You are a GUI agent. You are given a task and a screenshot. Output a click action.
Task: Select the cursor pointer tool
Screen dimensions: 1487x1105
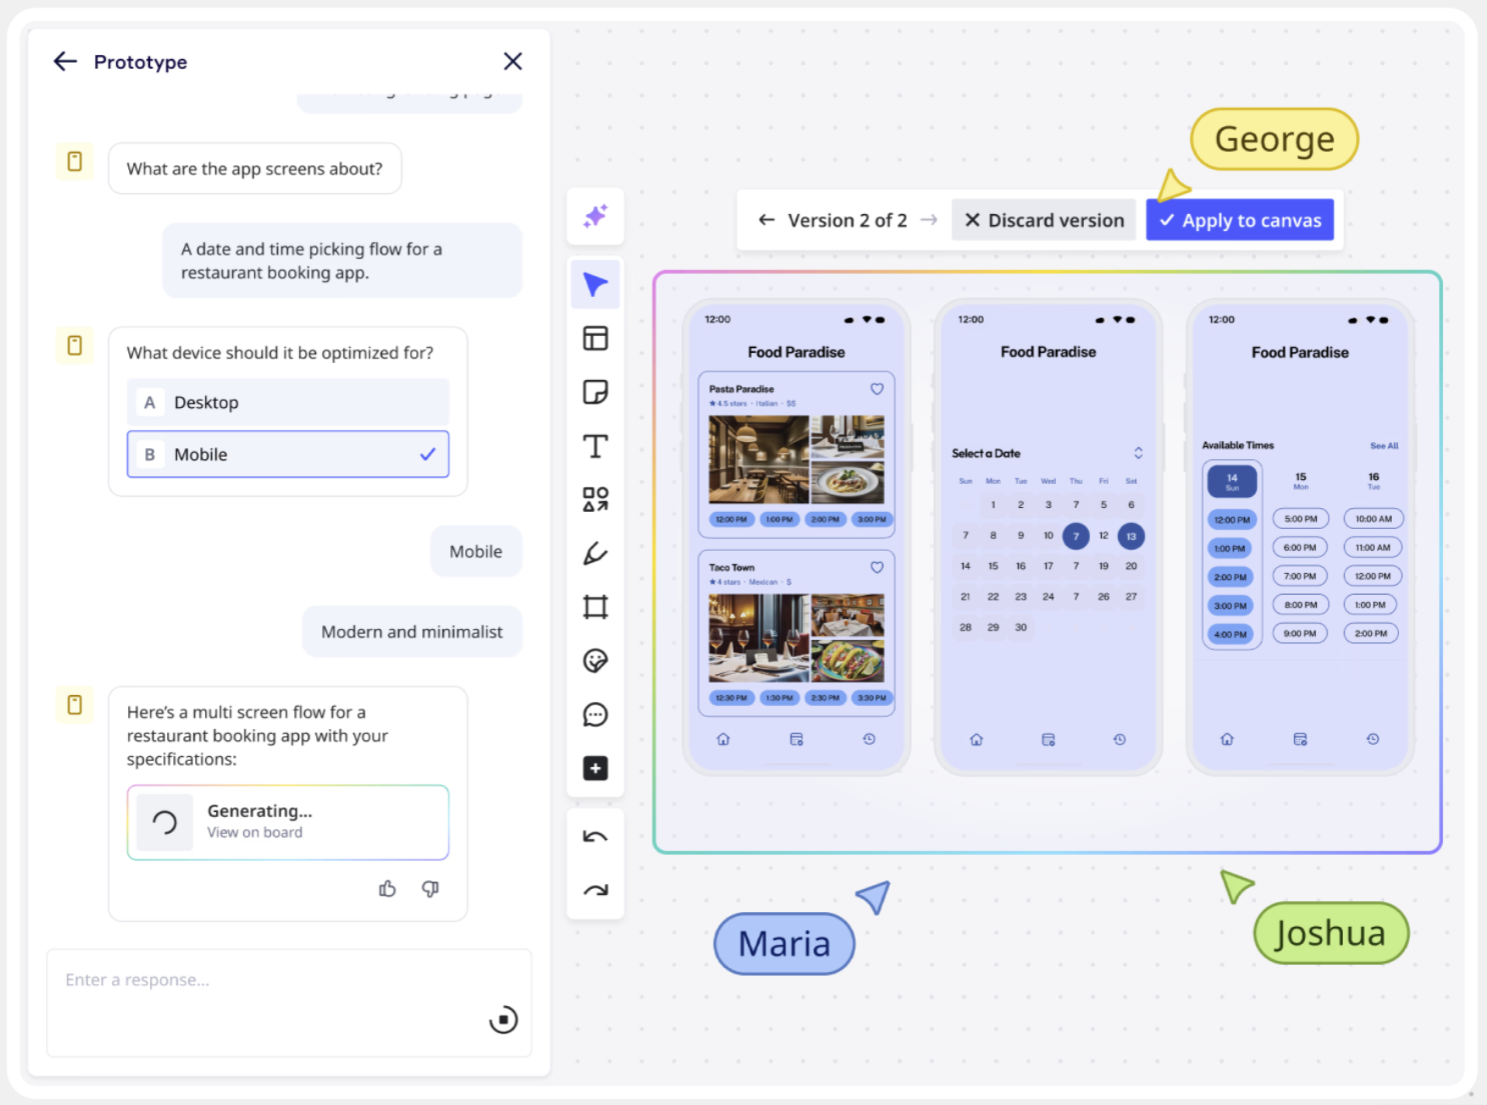tap(595, 285)
